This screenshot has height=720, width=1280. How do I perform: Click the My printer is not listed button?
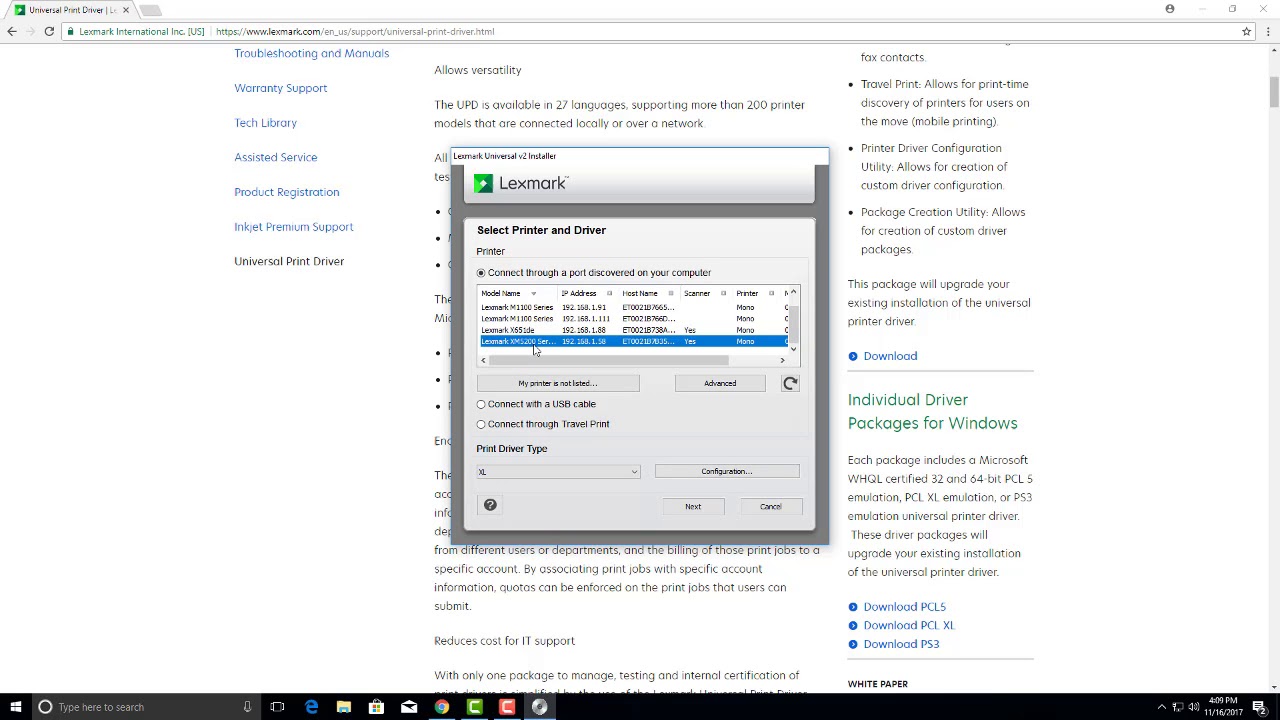coord(558,383)
